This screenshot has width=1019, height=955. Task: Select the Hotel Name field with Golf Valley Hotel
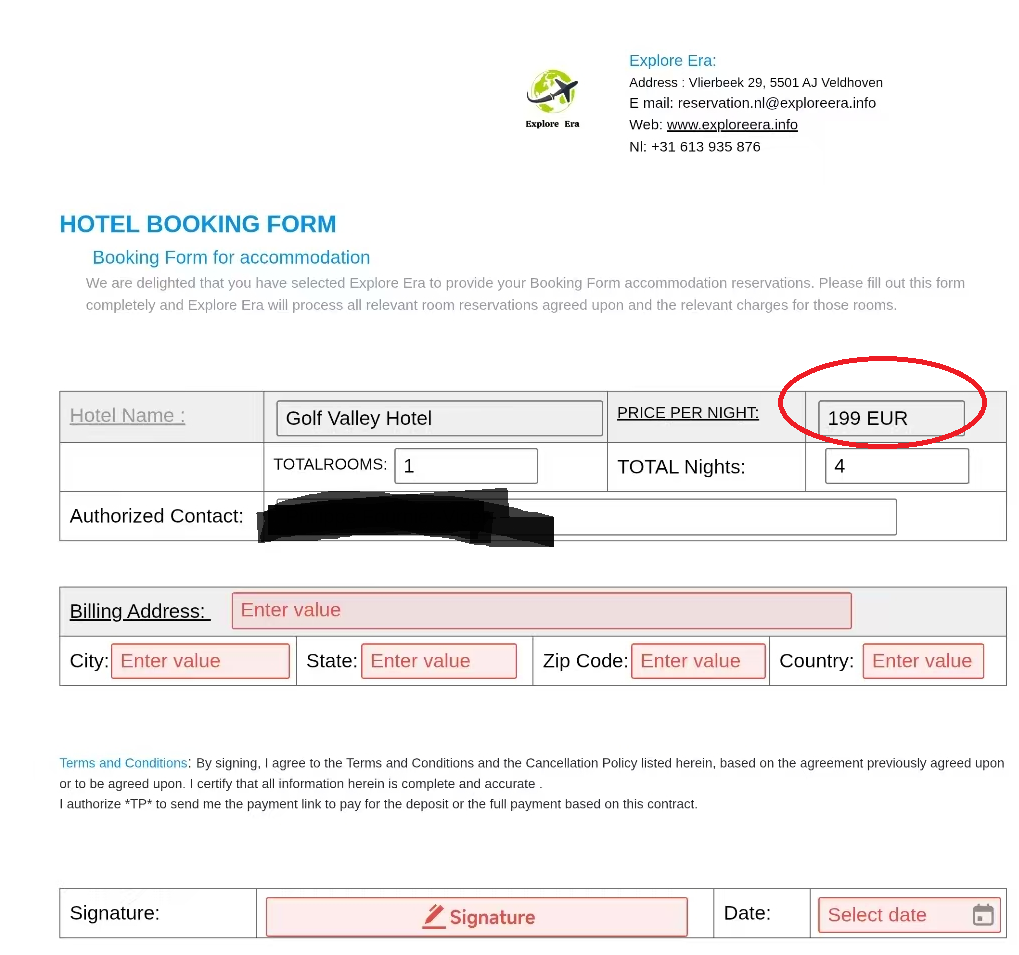[439, 418]
